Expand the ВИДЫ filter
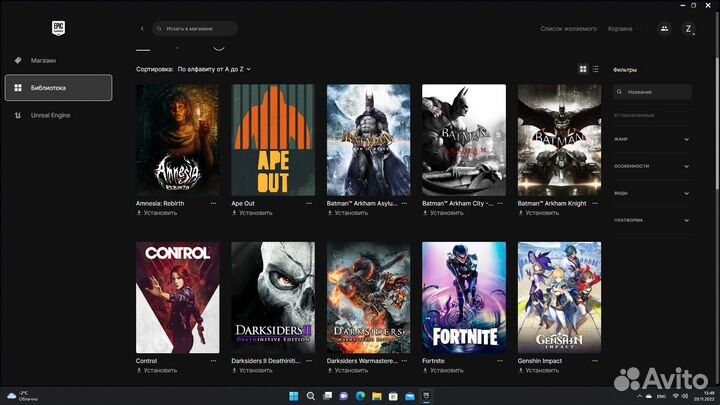The width and height of the screenshot is (720, 405). point(652,193)
